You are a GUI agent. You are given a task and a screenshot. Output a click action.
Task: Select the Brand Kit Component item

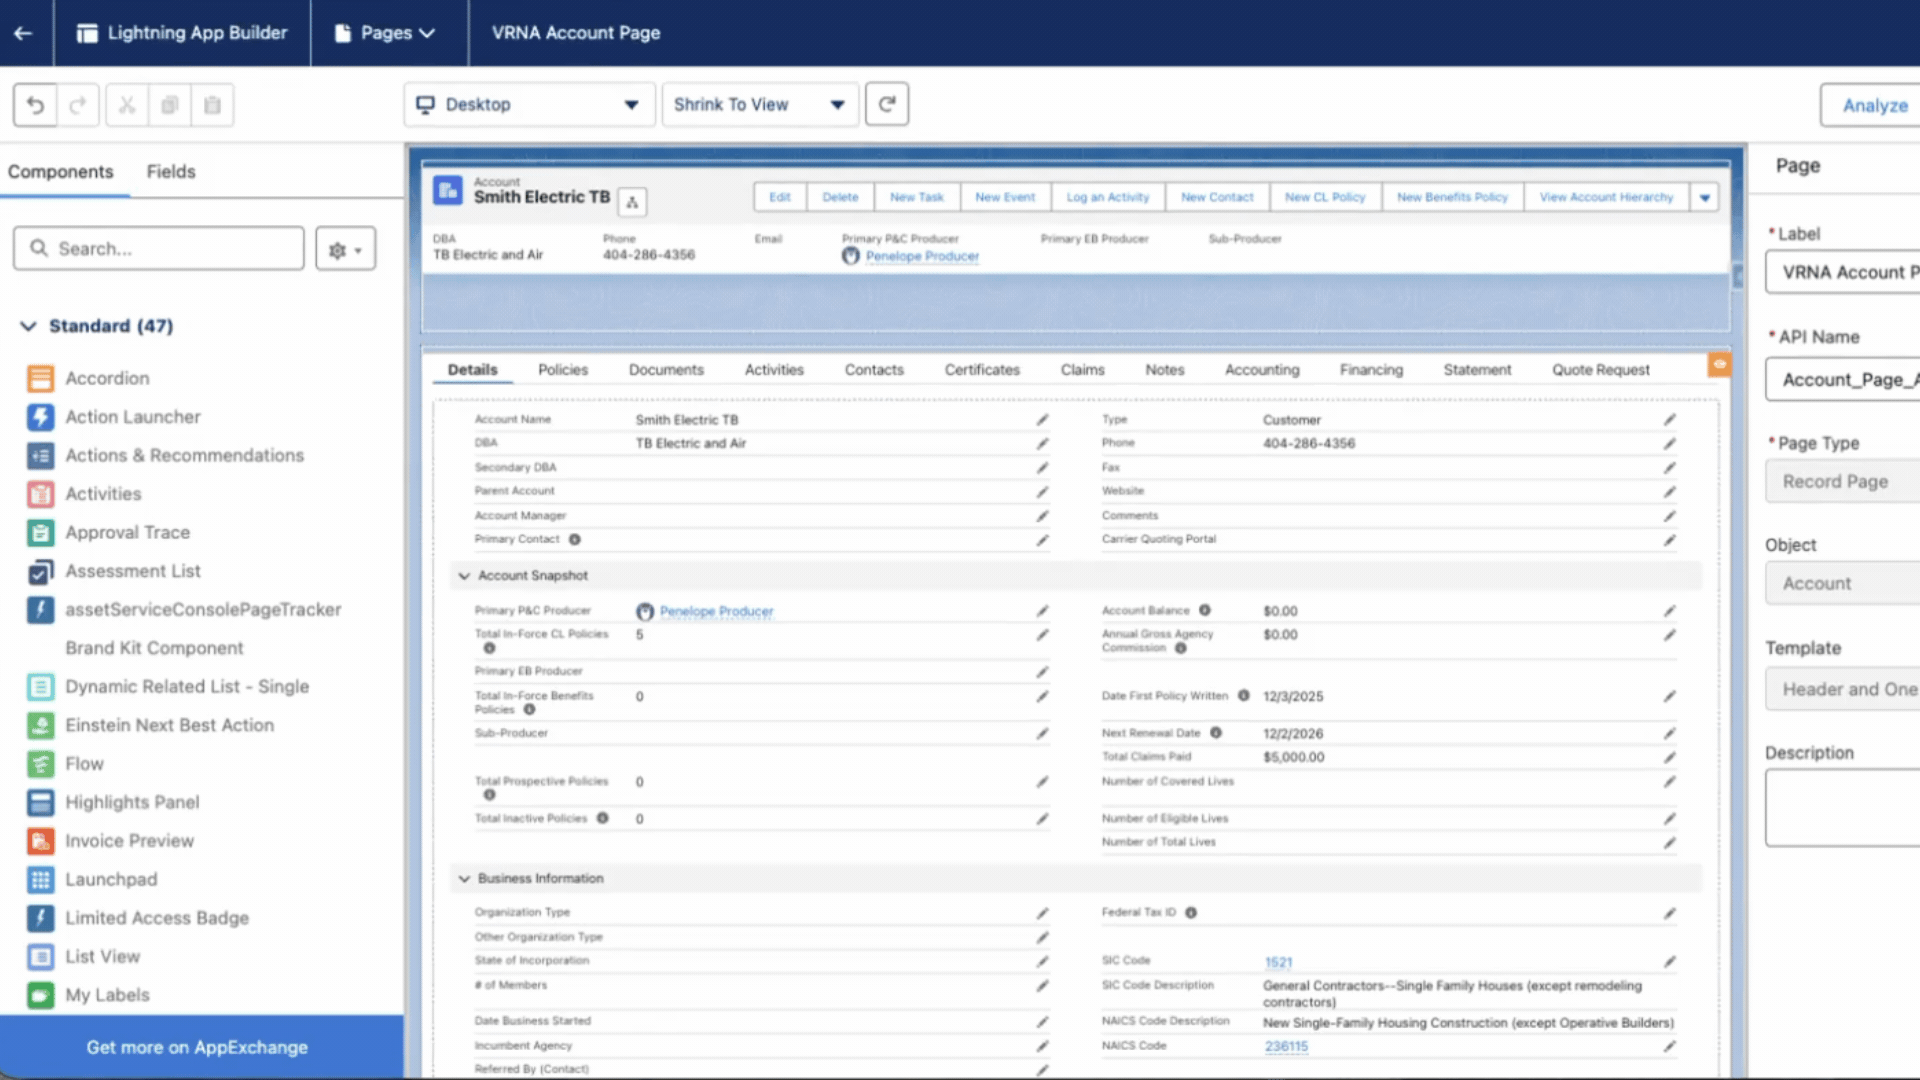coord(154,649)
